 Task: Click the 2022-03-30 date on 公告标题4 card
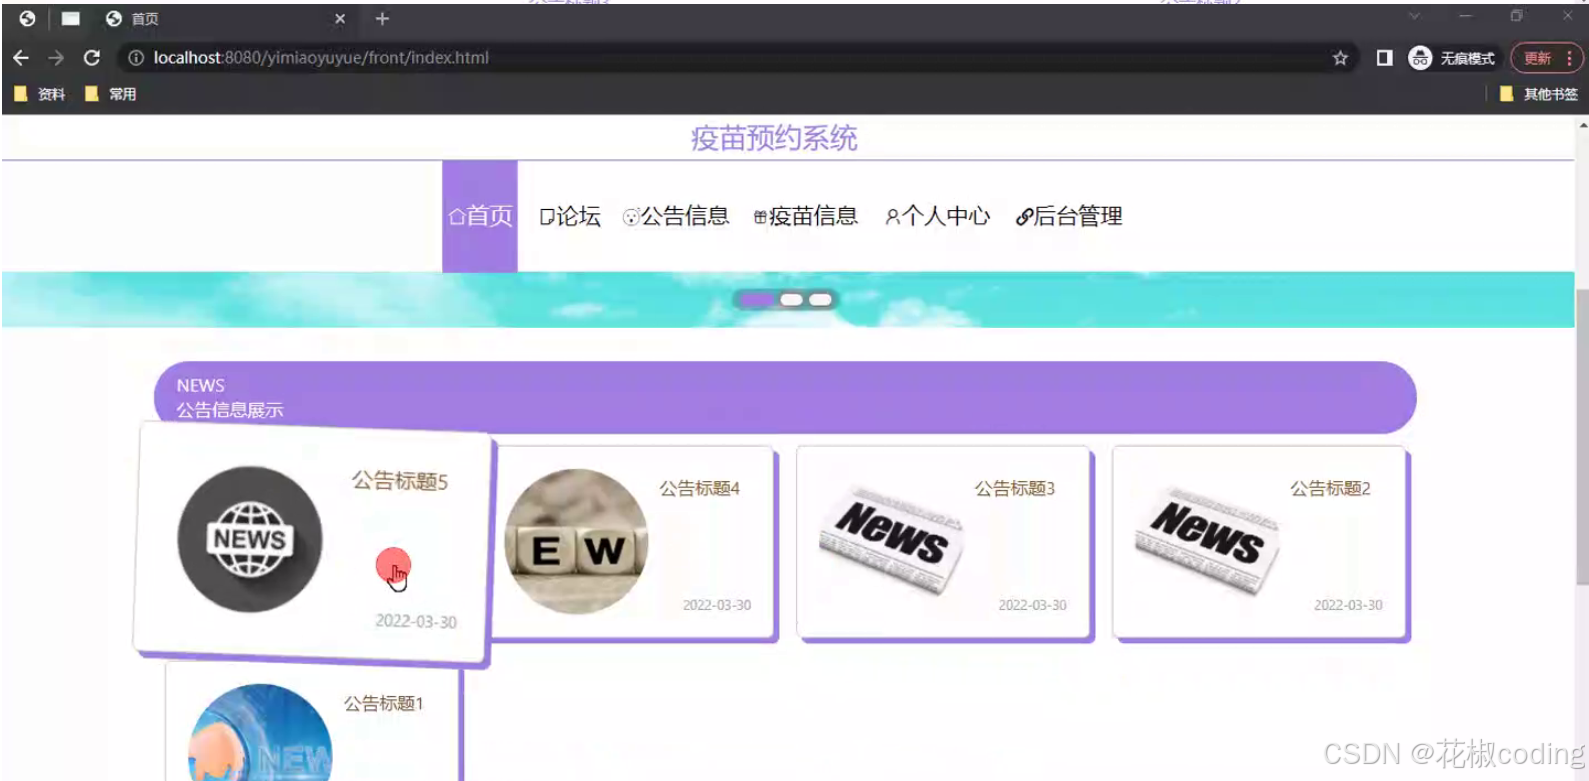pos(717,605)
